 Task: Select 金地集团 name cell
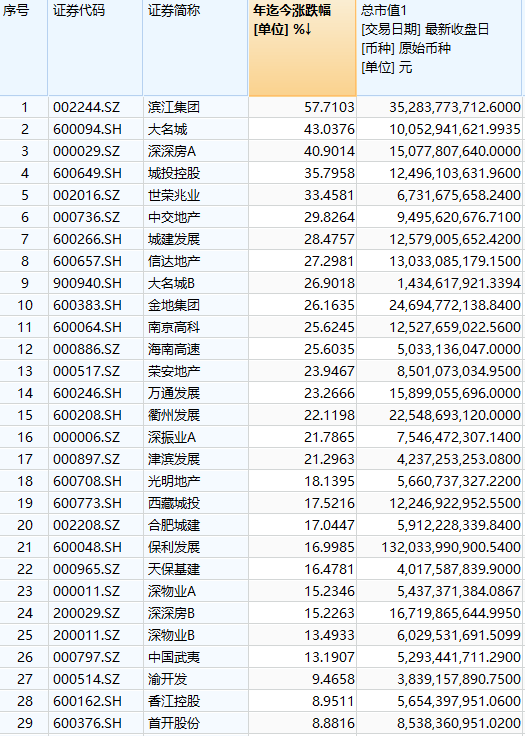click(x=195, y=305)
